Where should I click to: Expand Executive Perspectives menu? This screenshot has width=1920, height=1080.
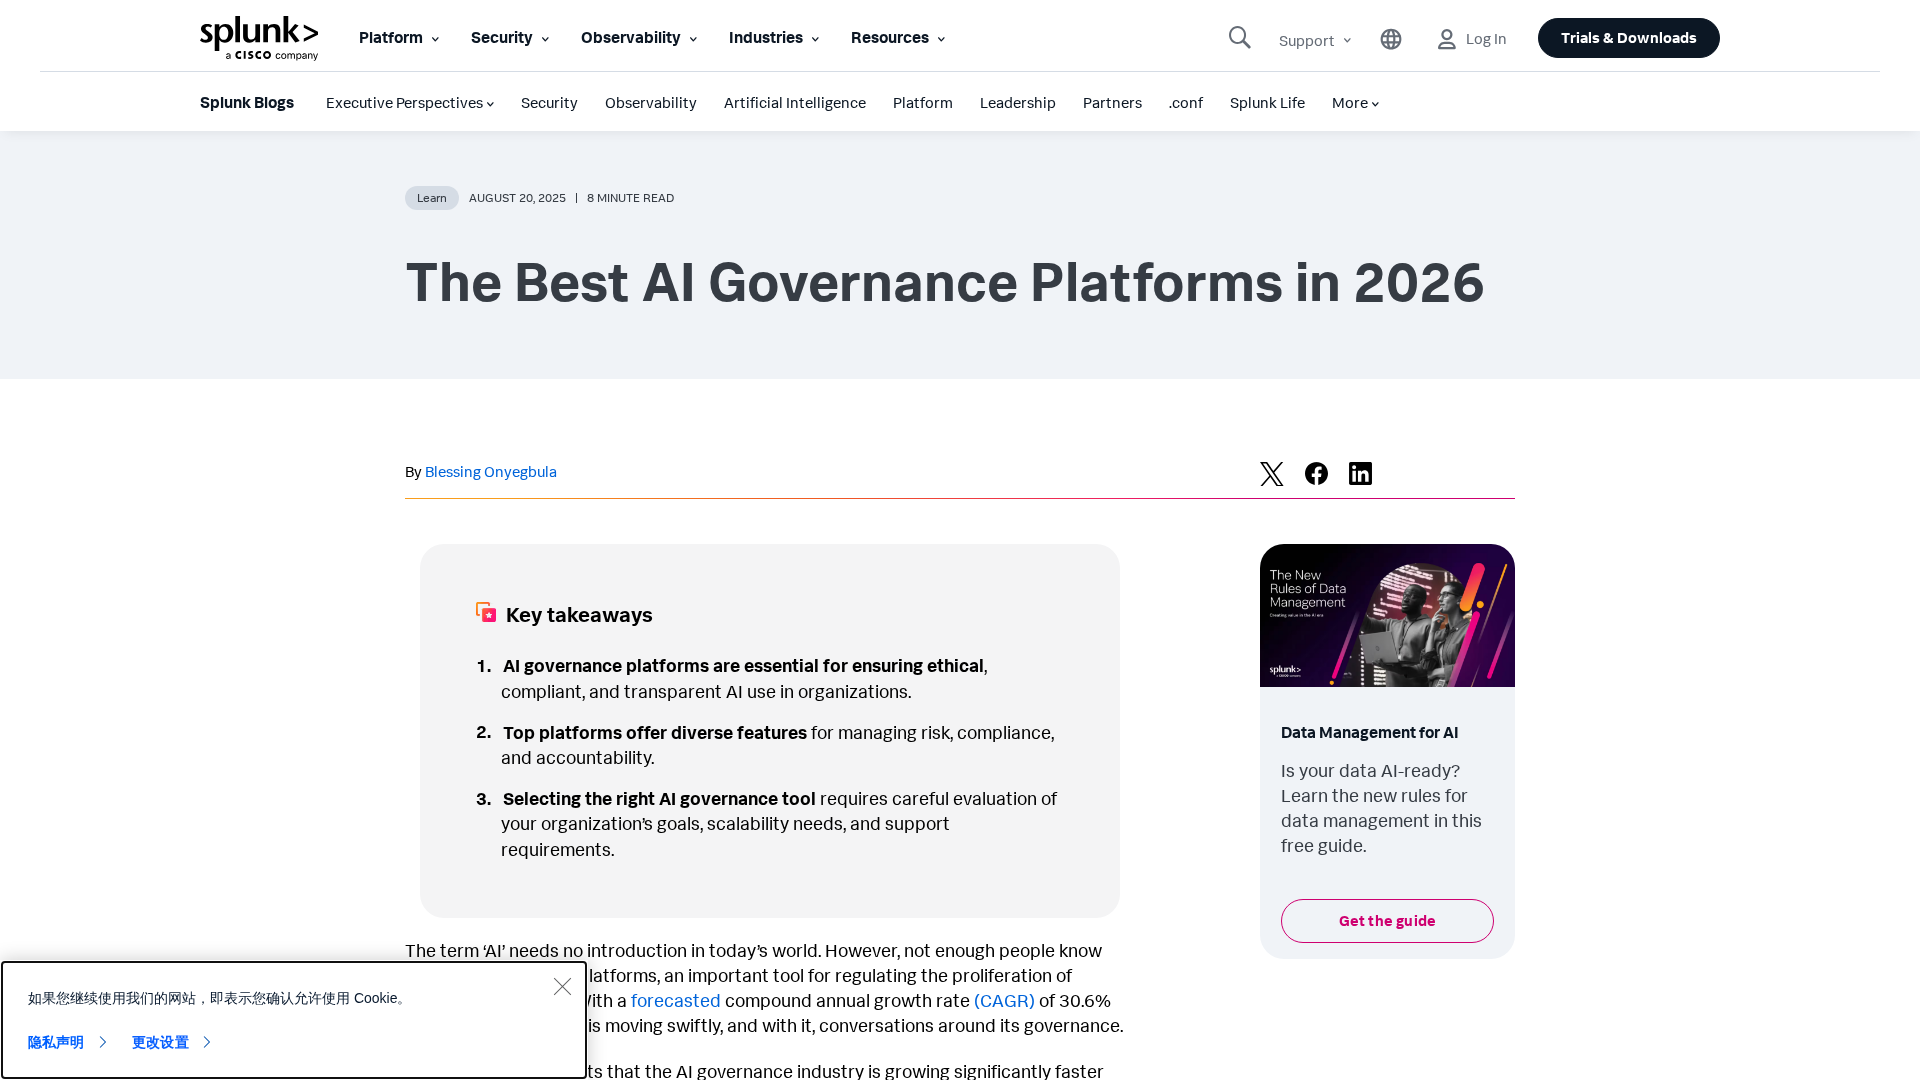tap(409, 103)
